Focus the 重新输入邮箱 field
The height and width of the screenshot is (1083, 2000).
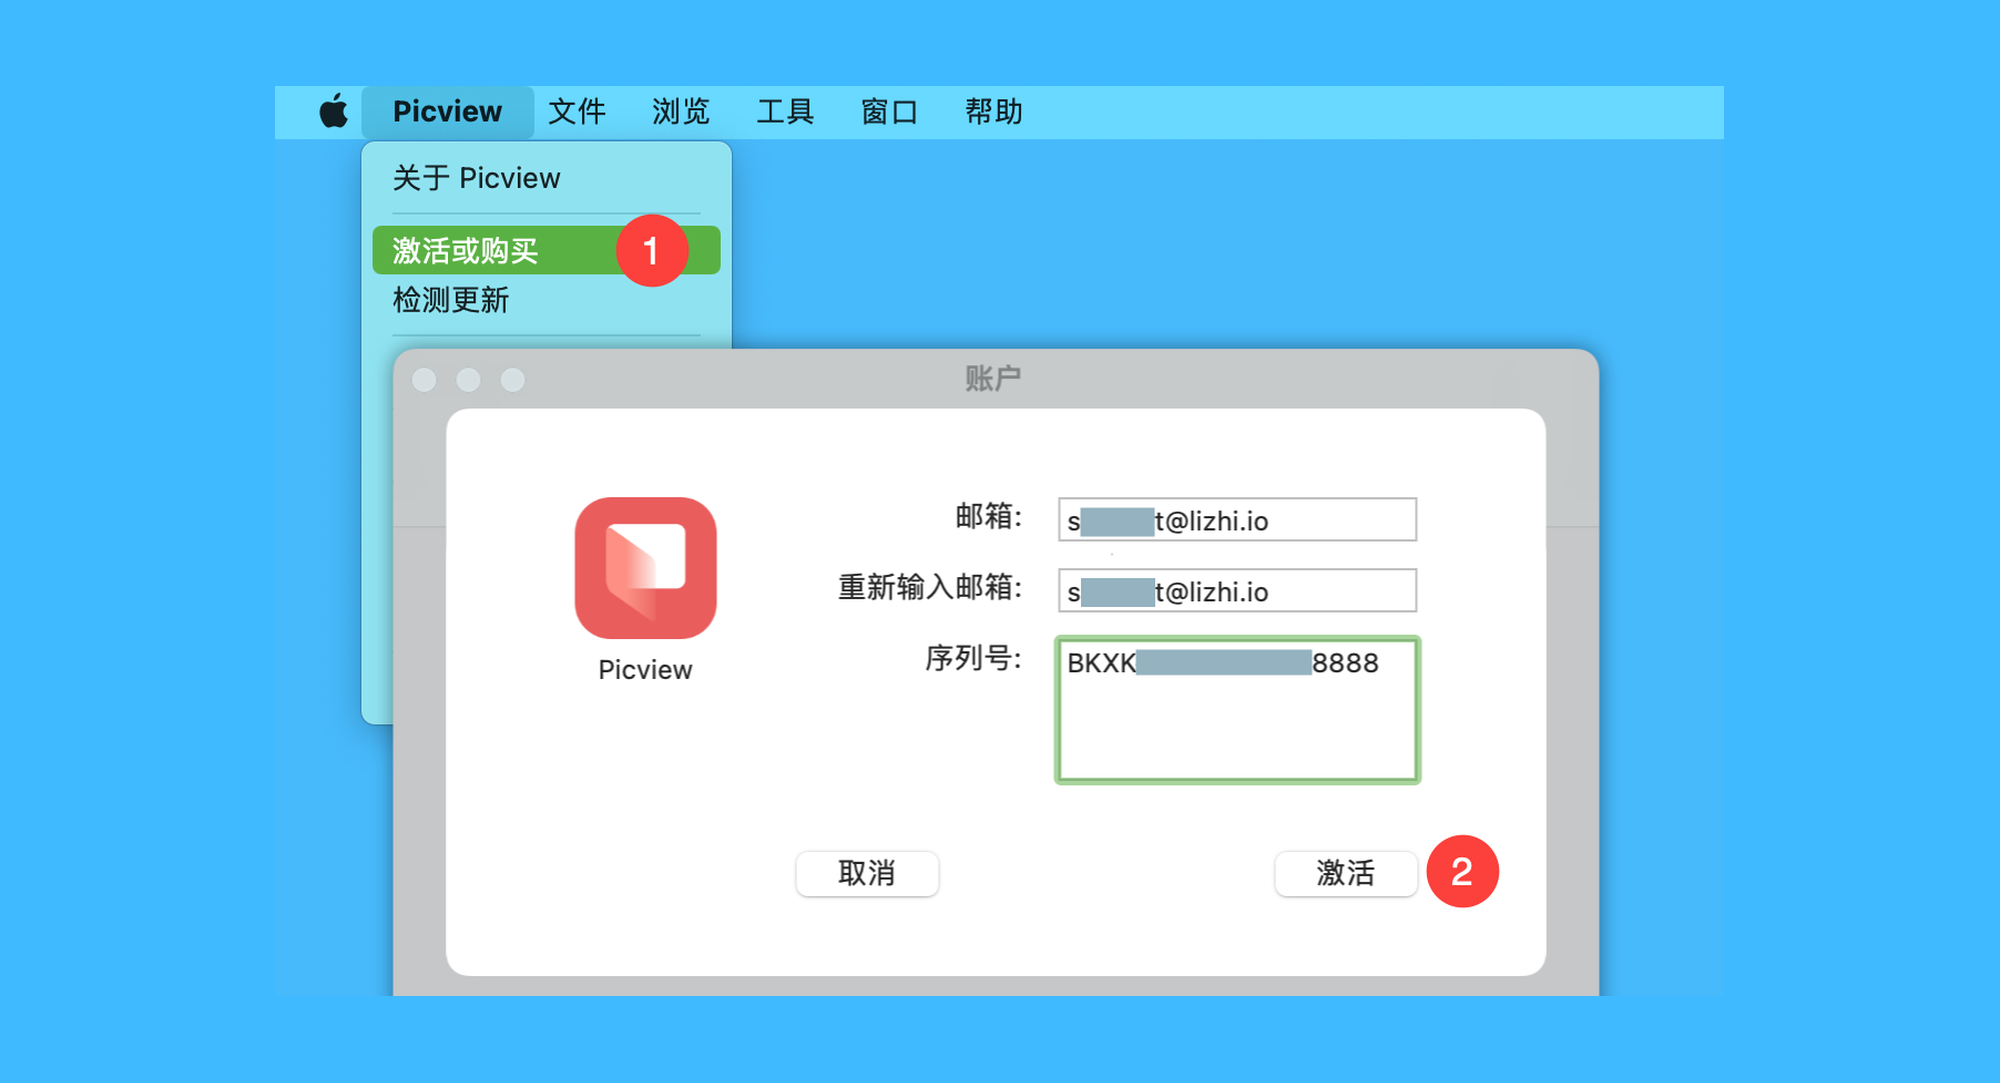tap(1237, 591)
